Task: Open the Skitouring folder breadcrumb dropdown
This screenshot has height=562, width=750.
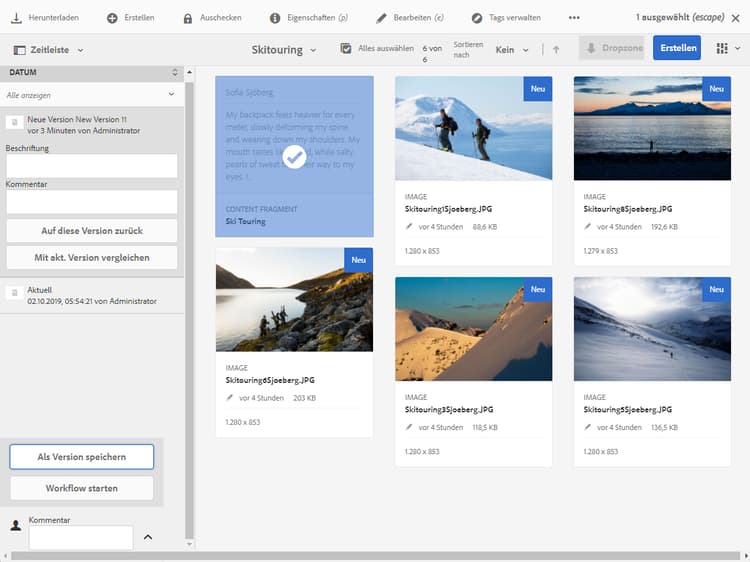Action: coord(313,50)
